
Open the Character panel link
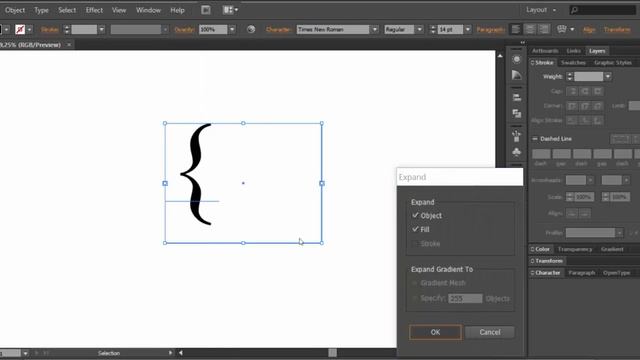278,29
